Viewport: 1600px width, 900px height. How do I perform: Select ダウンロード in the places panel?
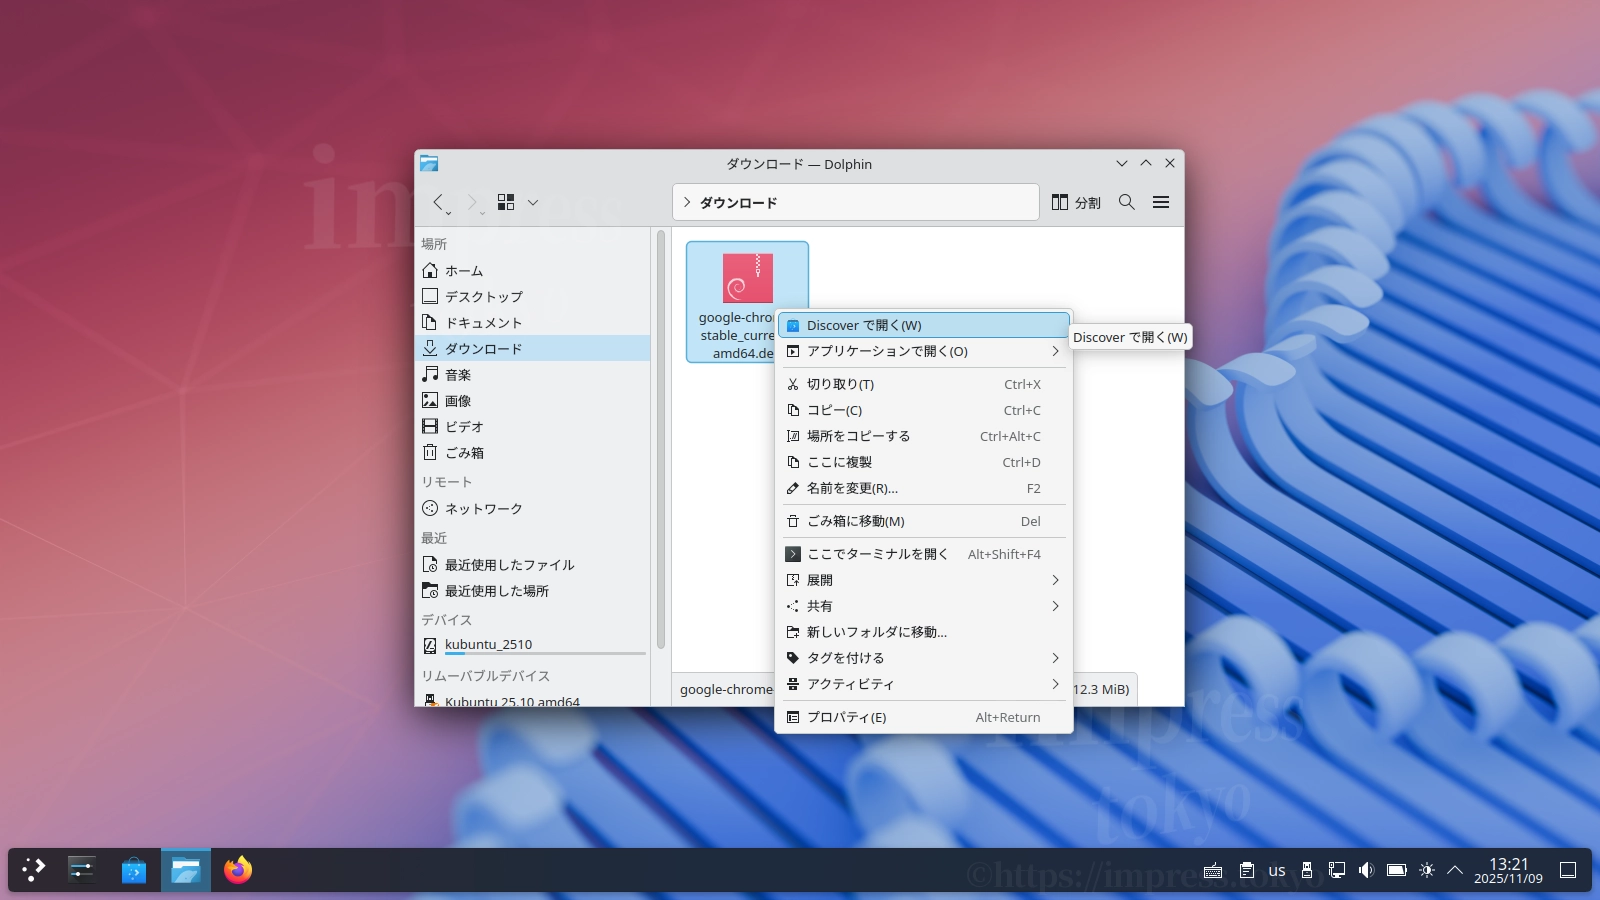coord(534,349)
